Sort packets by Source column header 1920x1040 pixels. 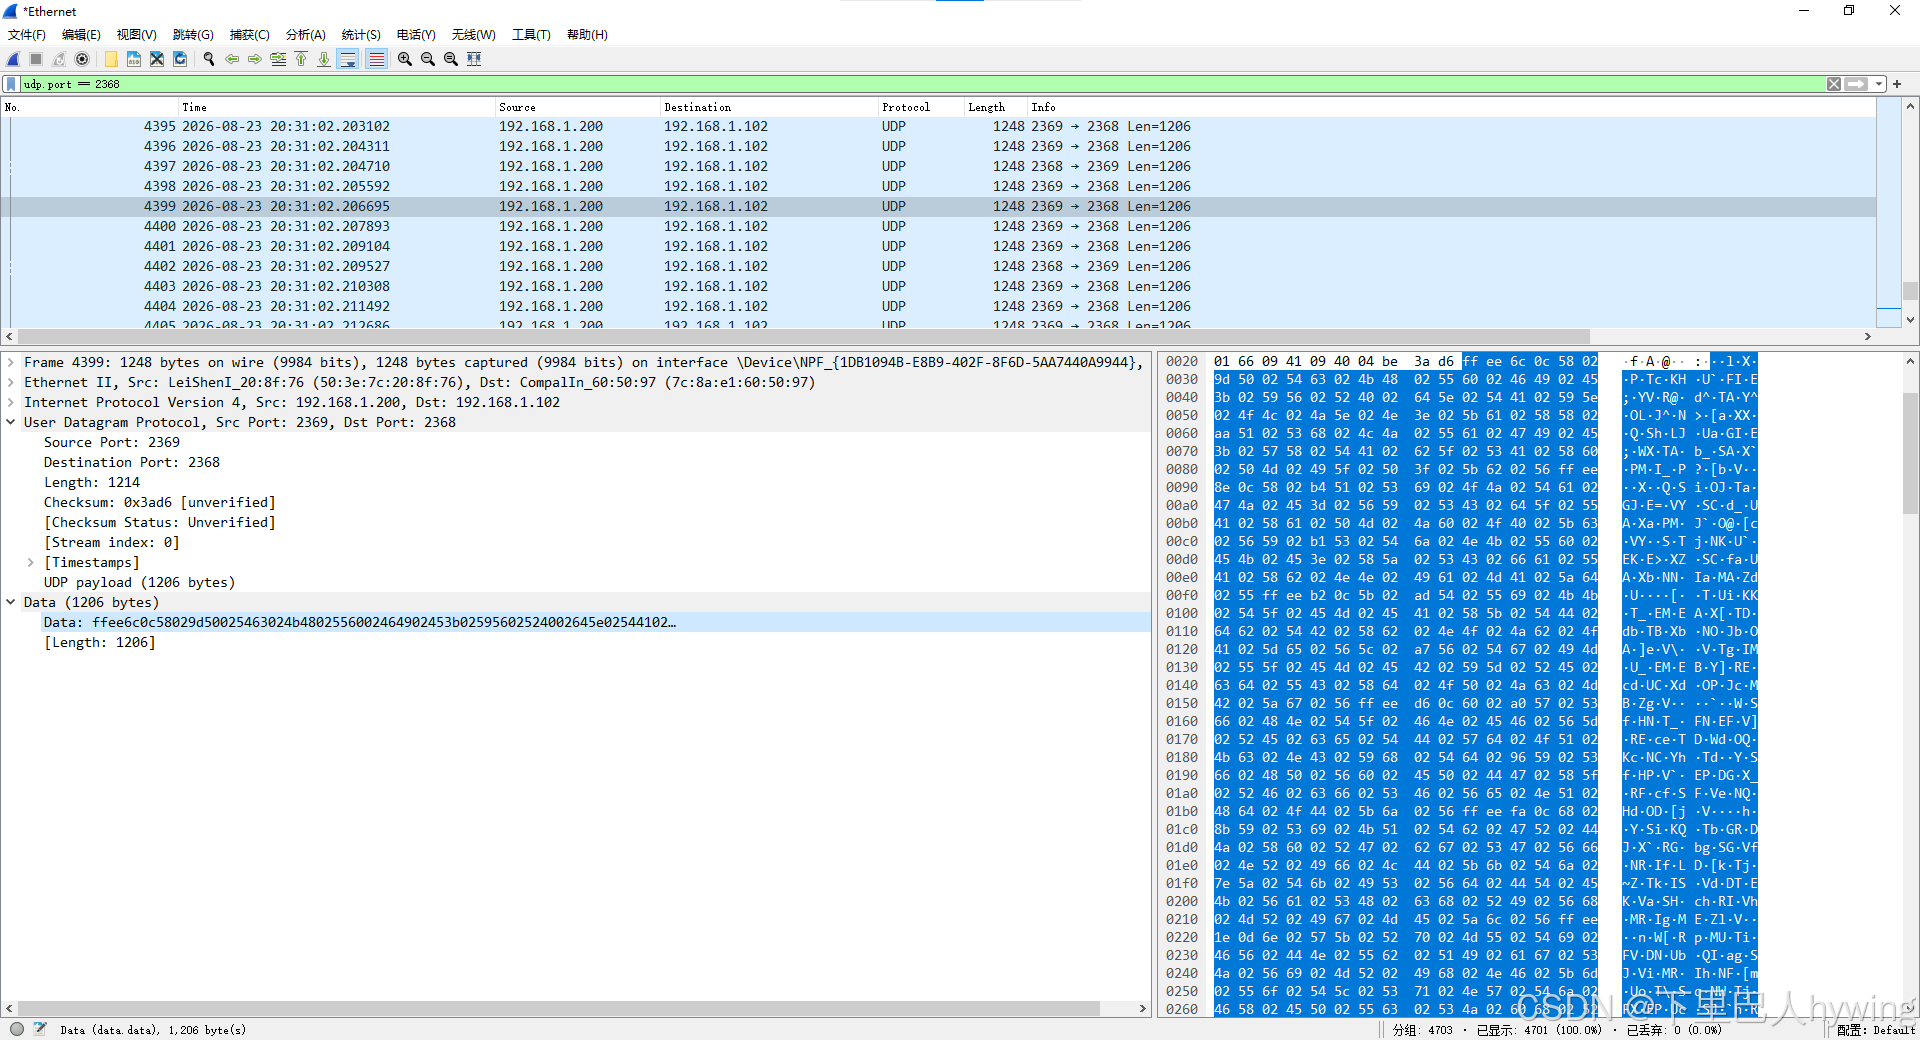578,107
